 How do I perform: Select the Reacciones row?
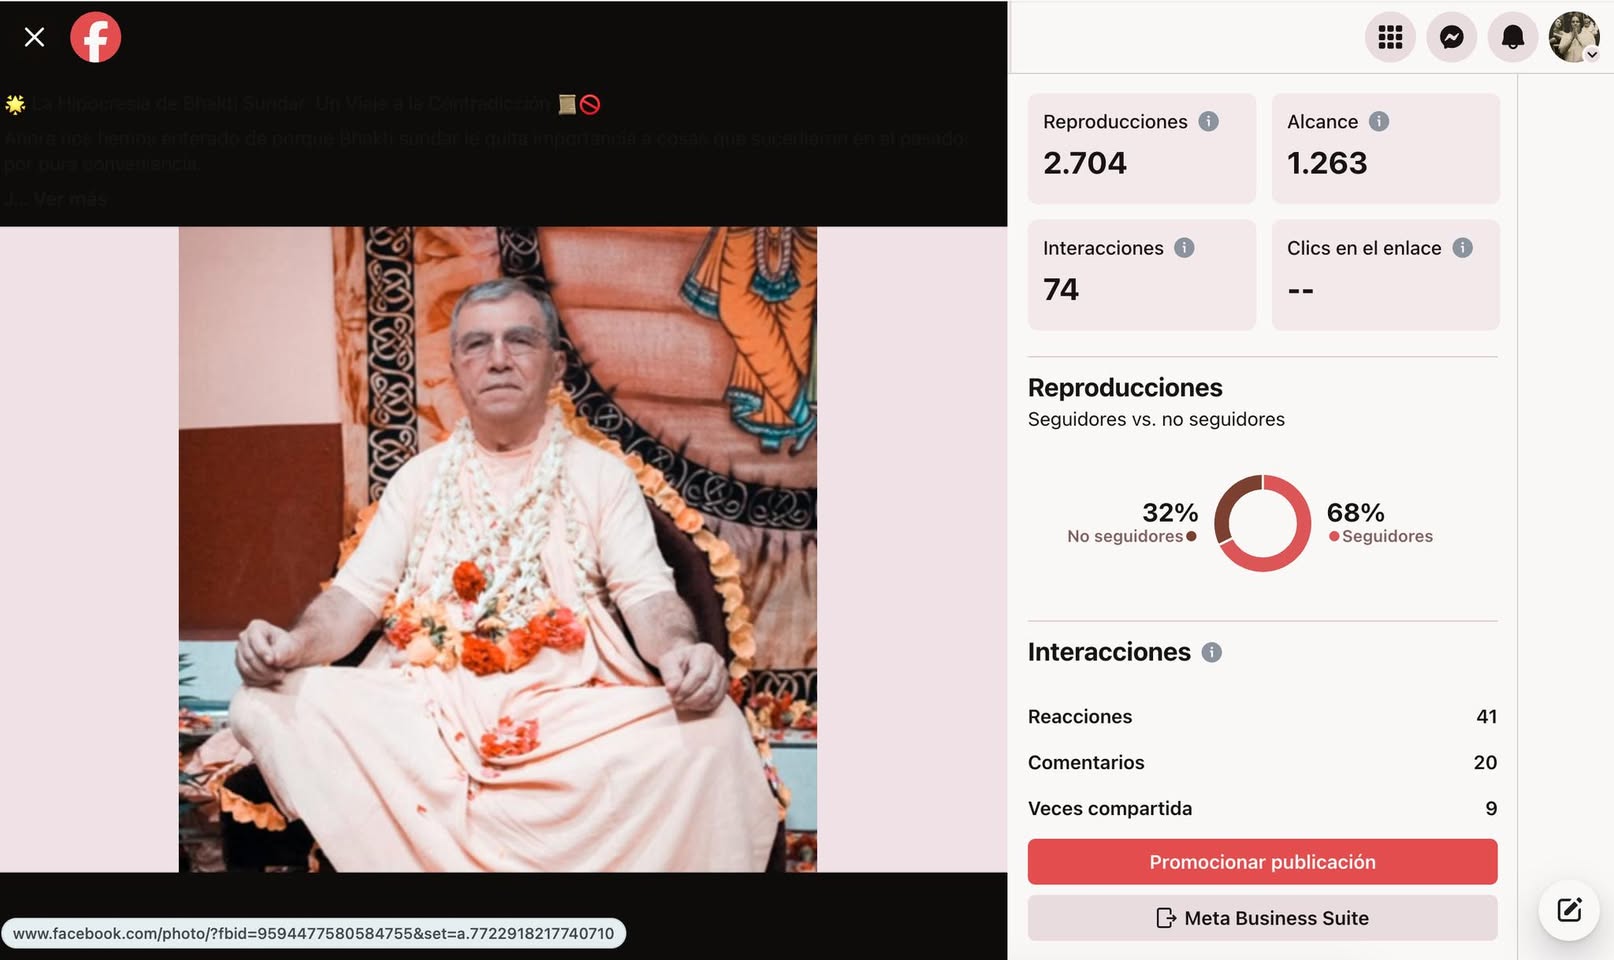pyautogui.click(x=1262, y=716)
